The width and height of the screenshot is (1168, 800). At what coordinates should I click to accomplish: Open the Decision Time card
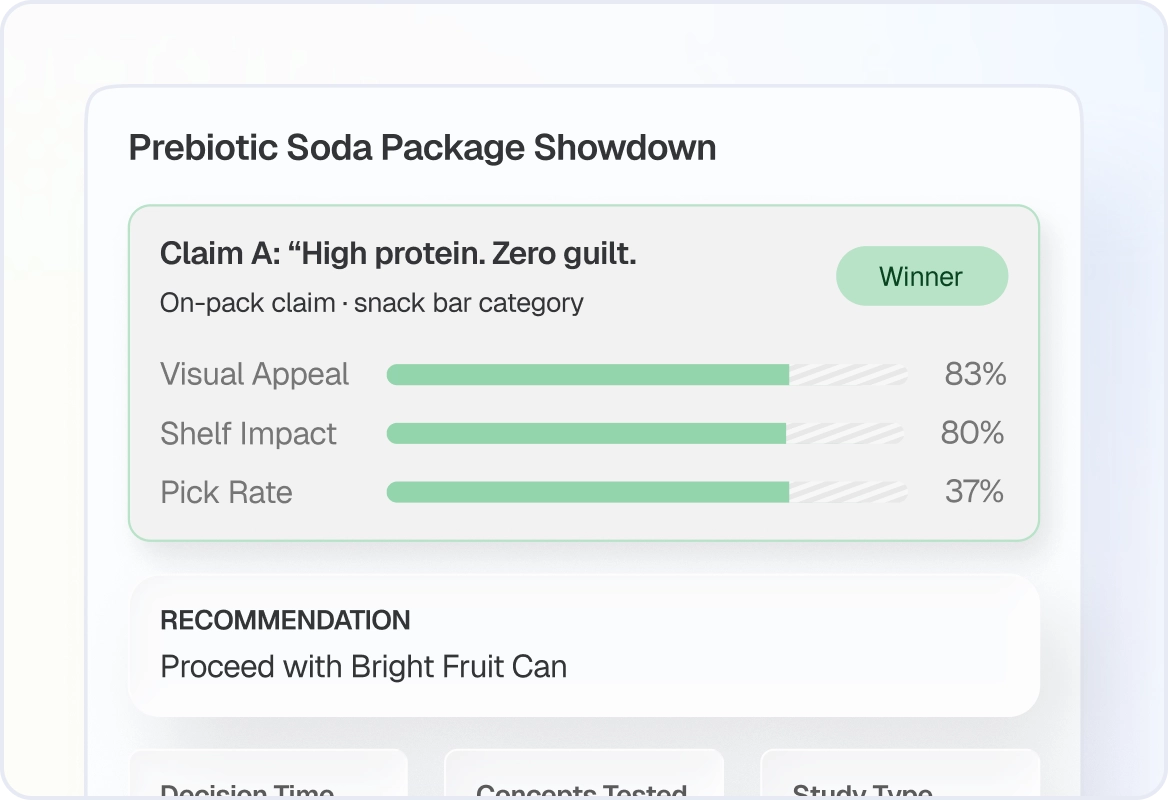tap(269, 774)
